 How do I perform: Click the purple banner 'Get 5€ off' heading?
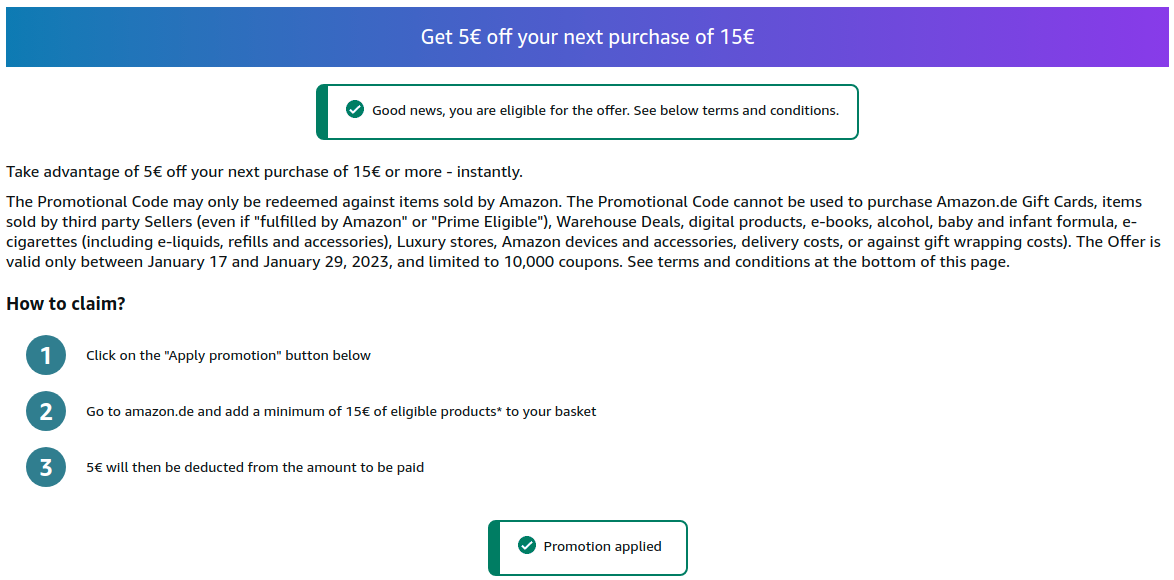click(x=587, y=37)
